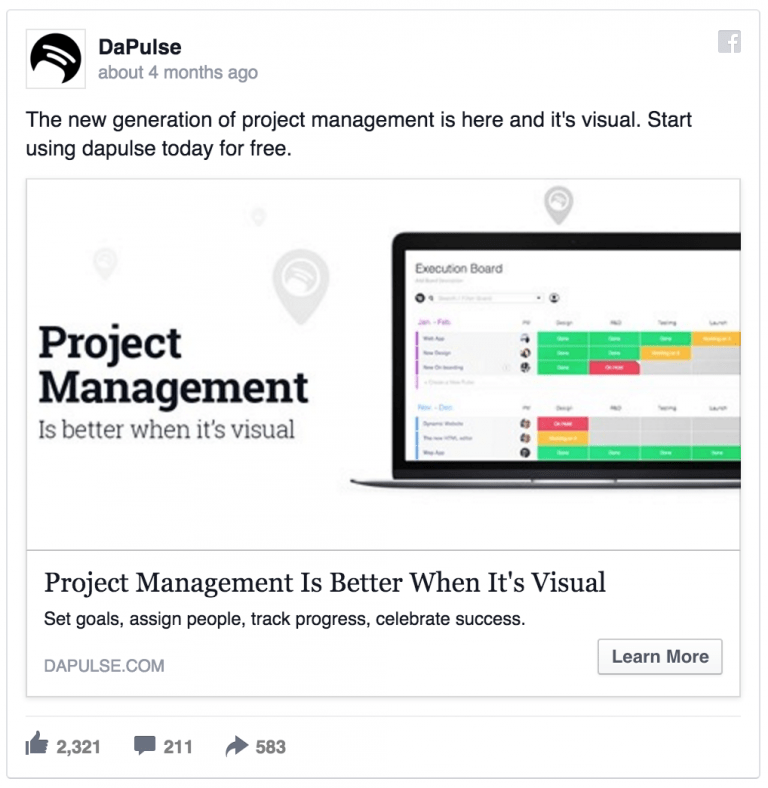Open the board search filter dropdown arrow
Screen dimensions: 768x788
[x=539, y=298]
